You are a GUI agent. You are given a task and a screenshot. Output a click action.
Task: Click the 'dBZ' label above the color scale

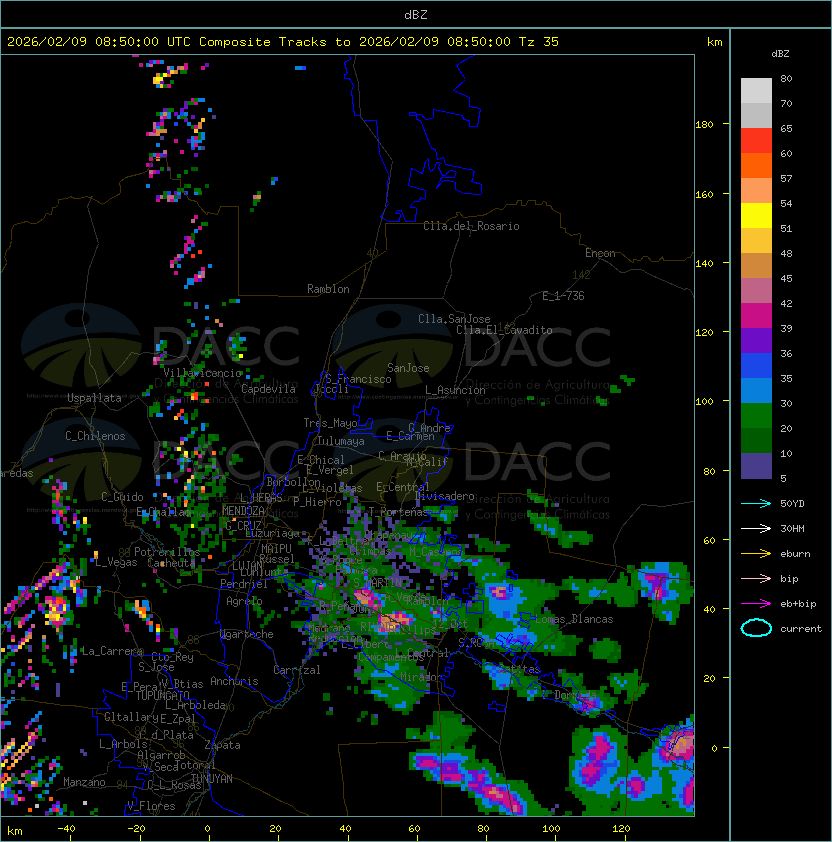coord(780,54)
